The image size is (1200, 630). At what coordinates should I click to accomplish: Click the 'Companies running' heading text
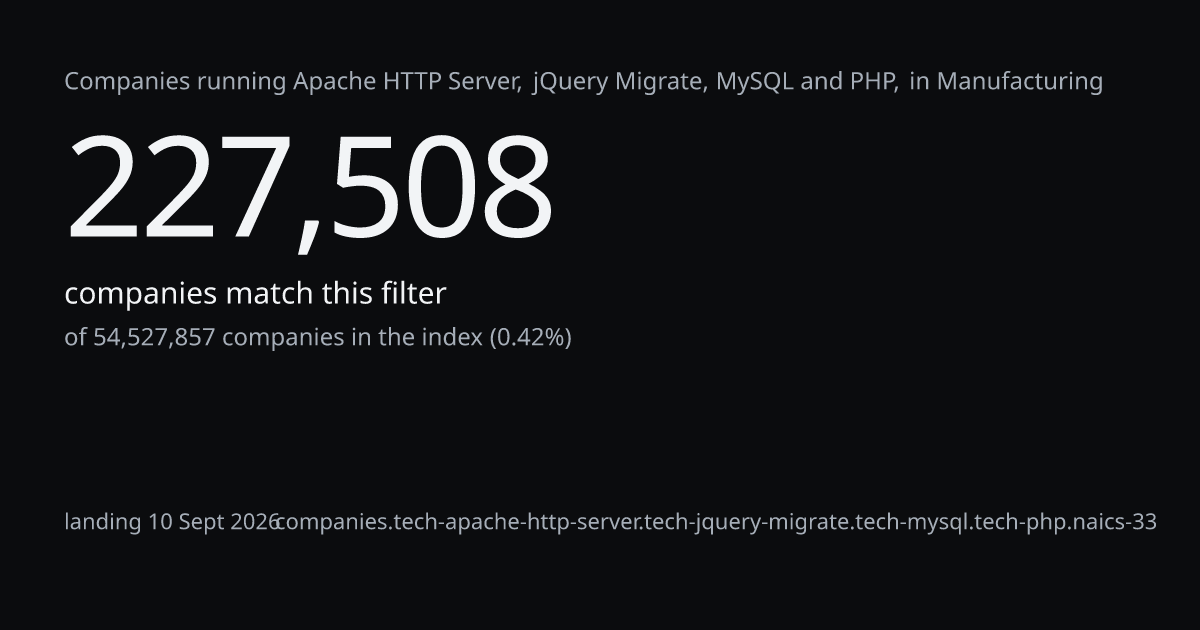(x=176, y=82)
